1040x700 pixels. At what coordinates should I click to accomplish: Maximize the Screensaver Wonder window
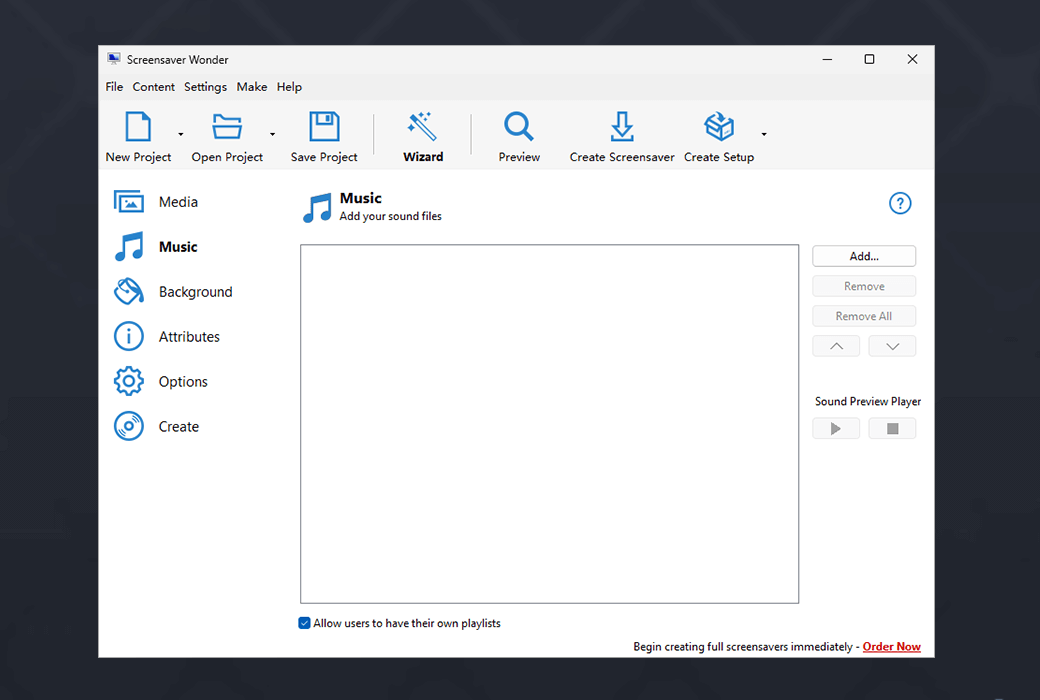pyautogui.click(x=870, y=59)
